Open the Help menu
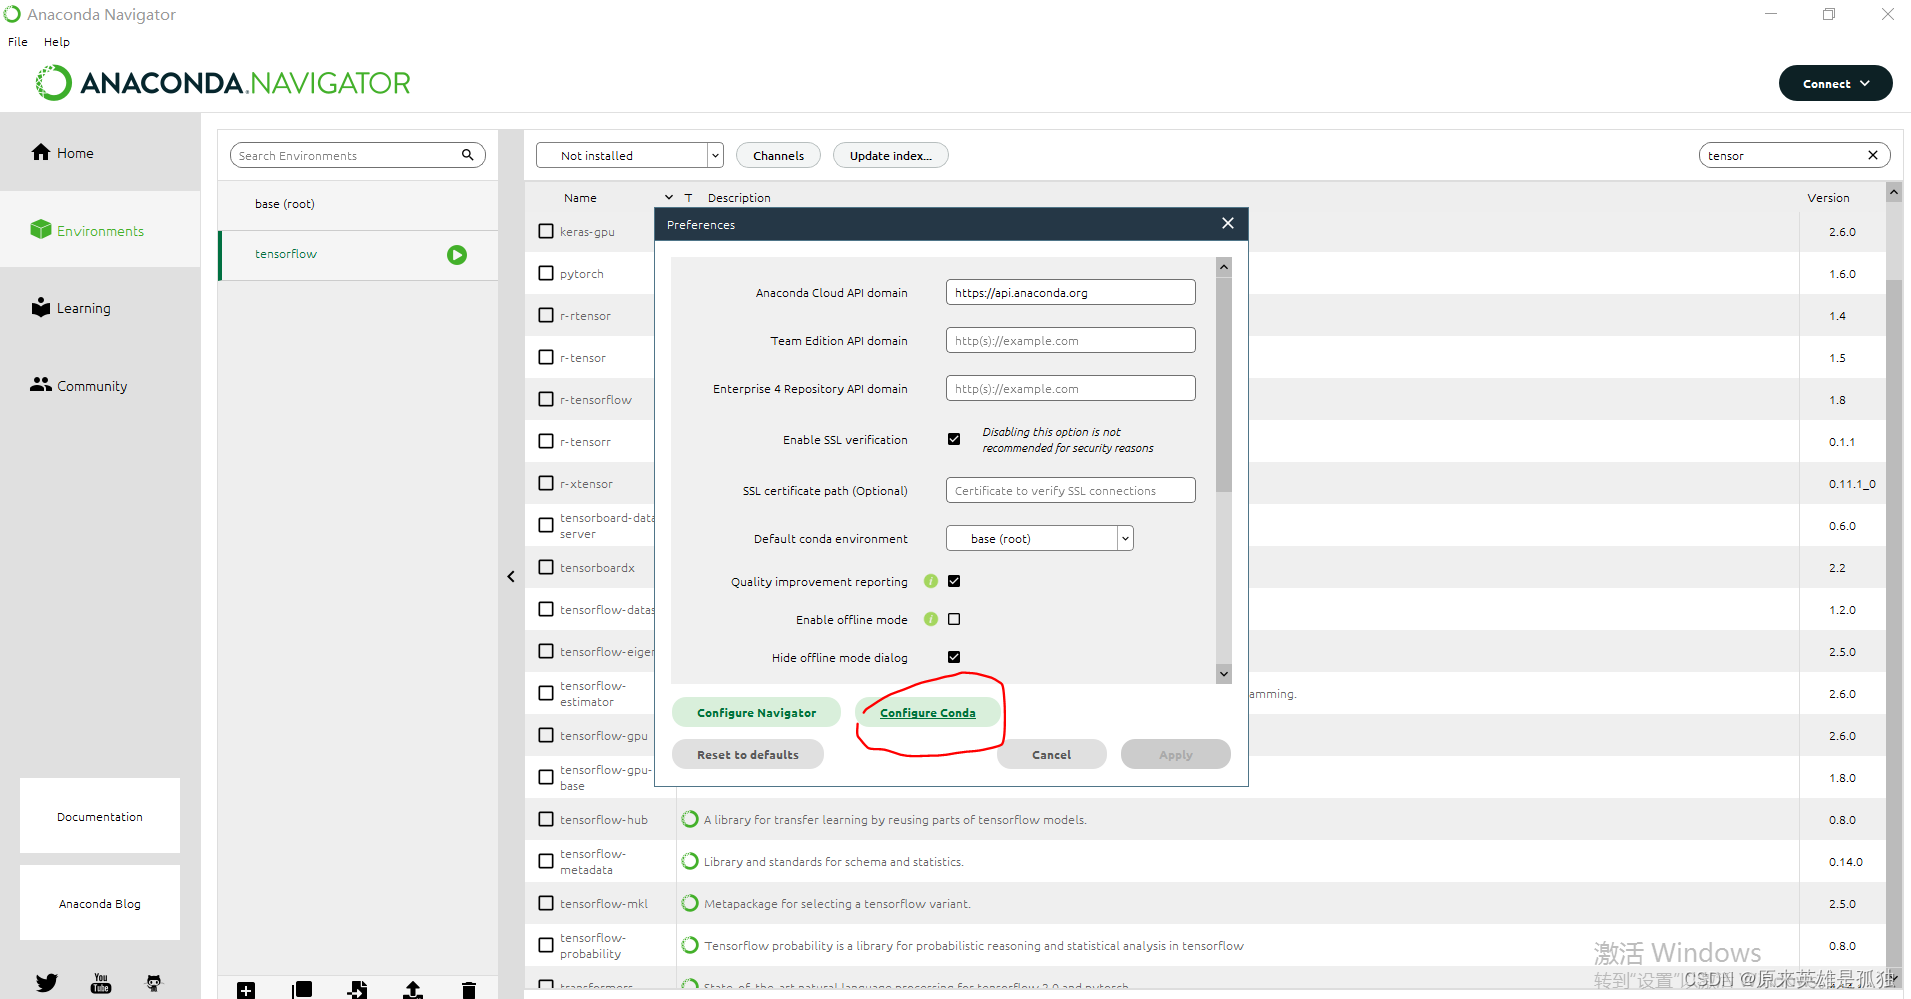 pos(57,42)
